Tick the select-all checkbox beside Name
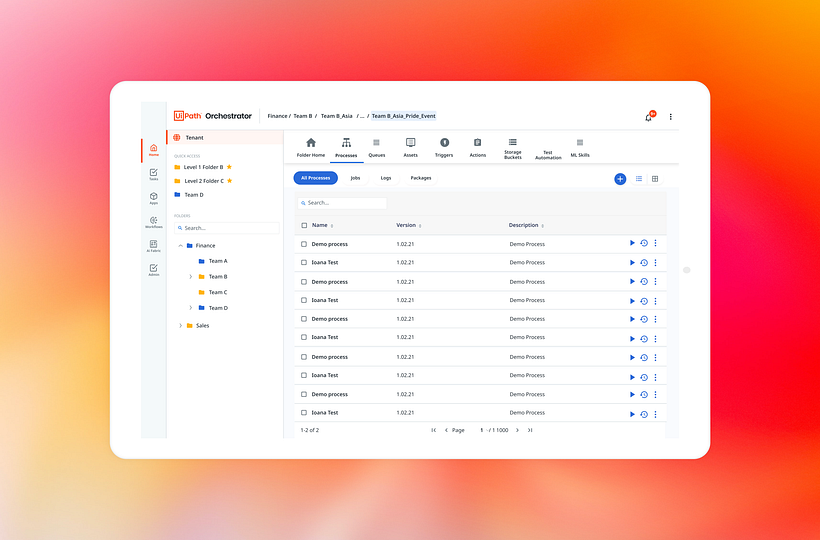The width and height of the screenshot is (820, 540). [x=304, y=225]
